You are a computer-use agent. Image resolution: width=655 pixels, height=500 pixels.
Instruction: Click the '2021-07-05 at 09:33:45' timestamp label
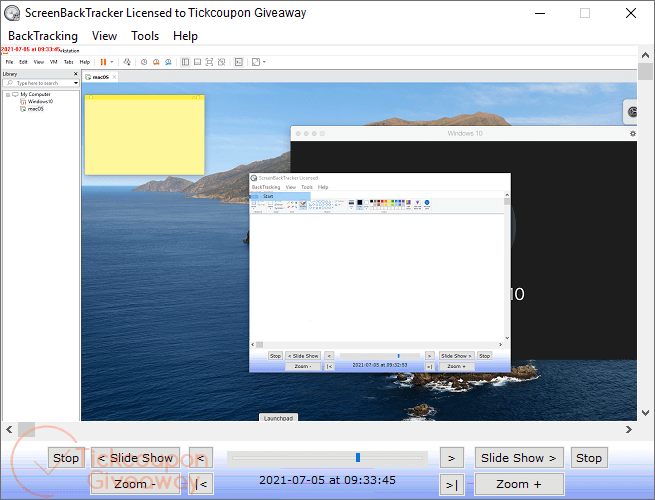[x=327, y=480]
